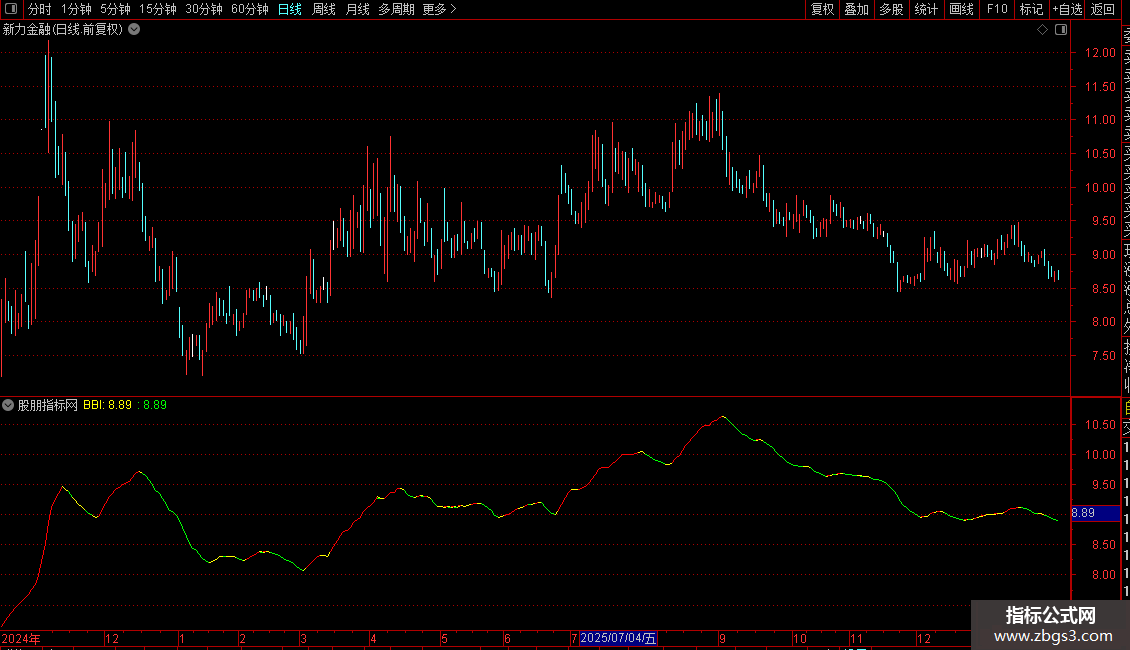Open 多股 multi-stock view

pyautogui.click(x=891, y=9)
